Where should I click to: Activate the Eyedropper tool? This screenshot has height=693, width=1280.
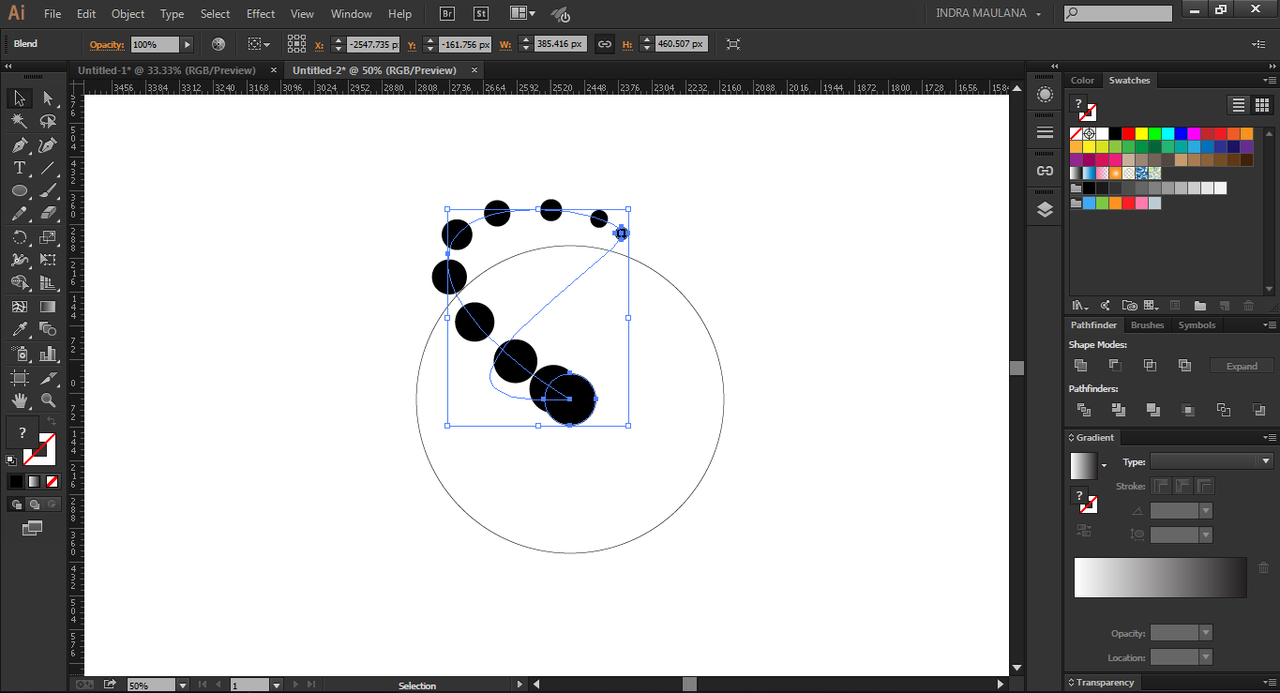click(19, 329)
